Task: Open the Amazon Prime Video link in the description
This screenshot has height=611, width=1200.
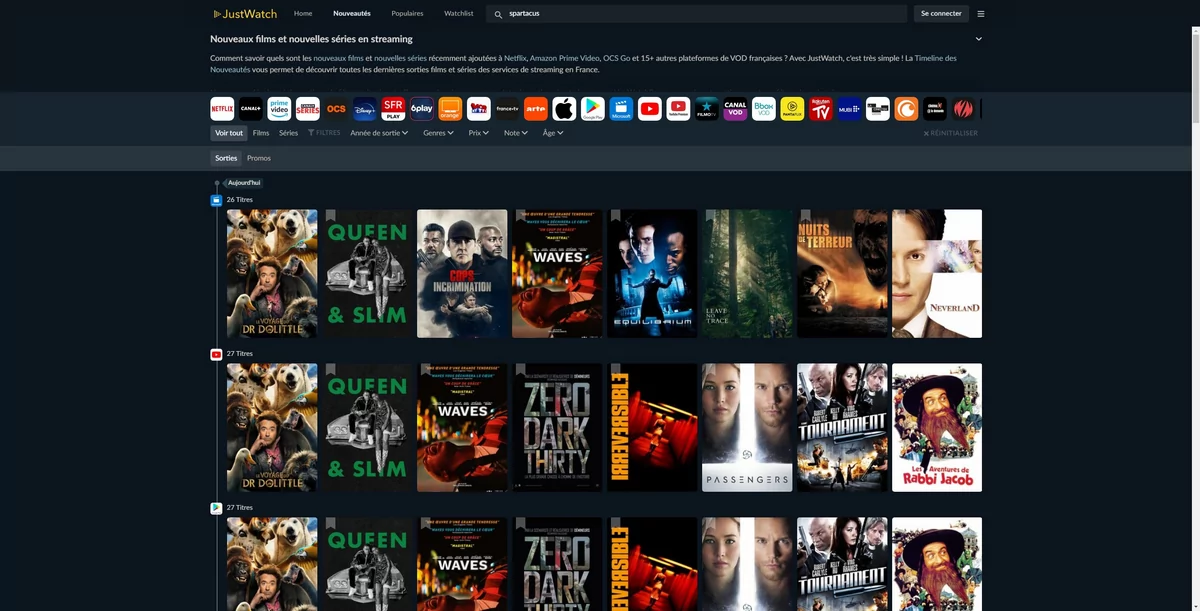Action: pyautogui.click(x=564, y=58)
